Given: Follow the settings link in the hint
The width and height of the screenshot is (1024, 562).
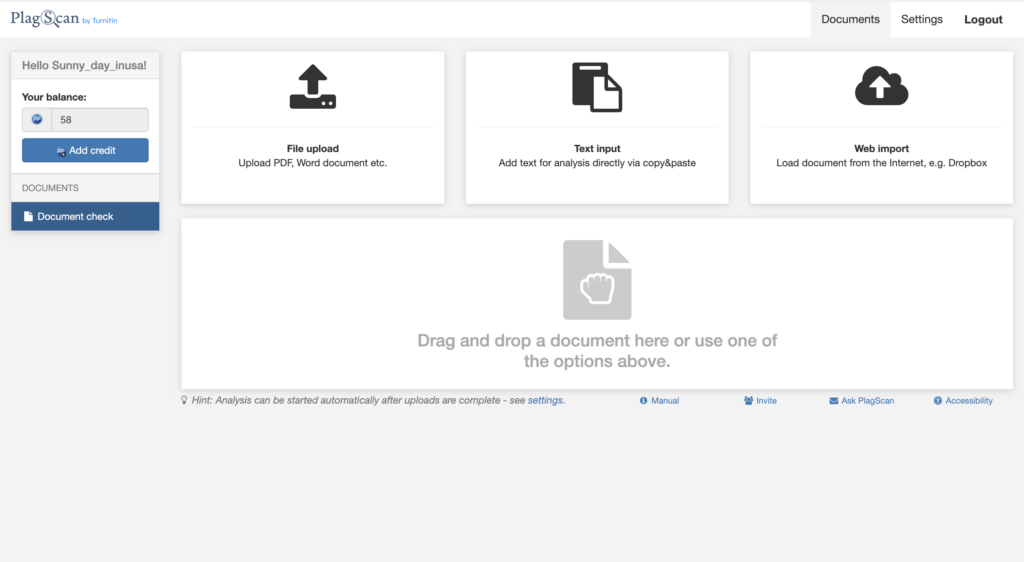Looking at the screenshot, I should coord(545,400).
